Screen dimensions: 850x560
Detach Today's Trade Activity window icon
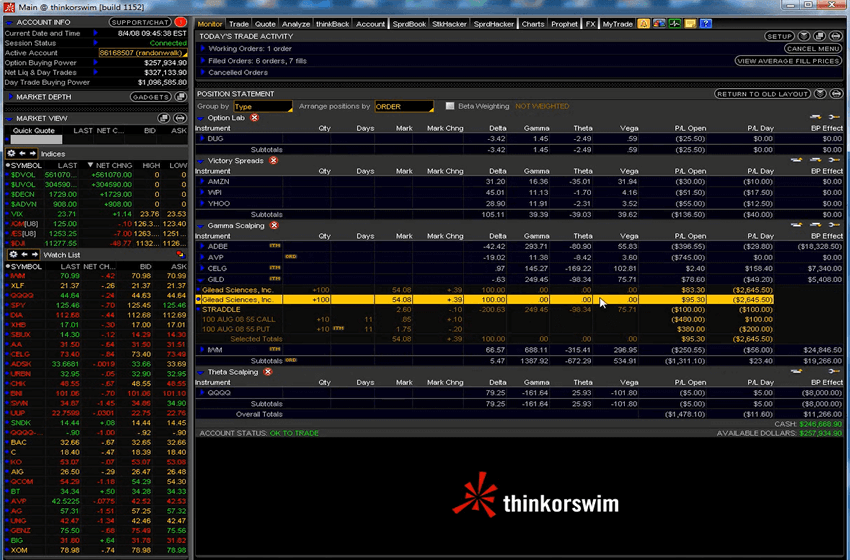[820, 36]
